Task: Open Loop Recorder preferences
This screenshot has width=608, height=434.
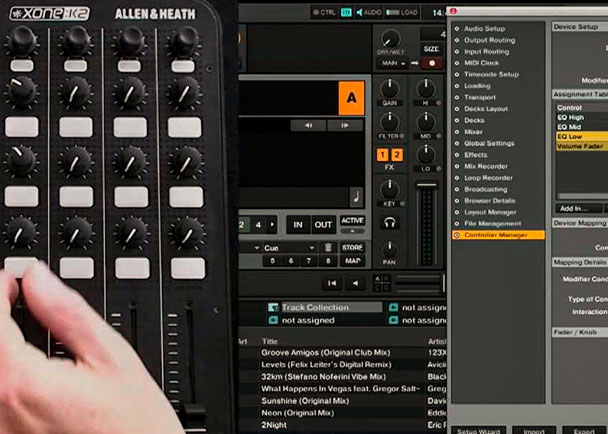Action: 488,178
